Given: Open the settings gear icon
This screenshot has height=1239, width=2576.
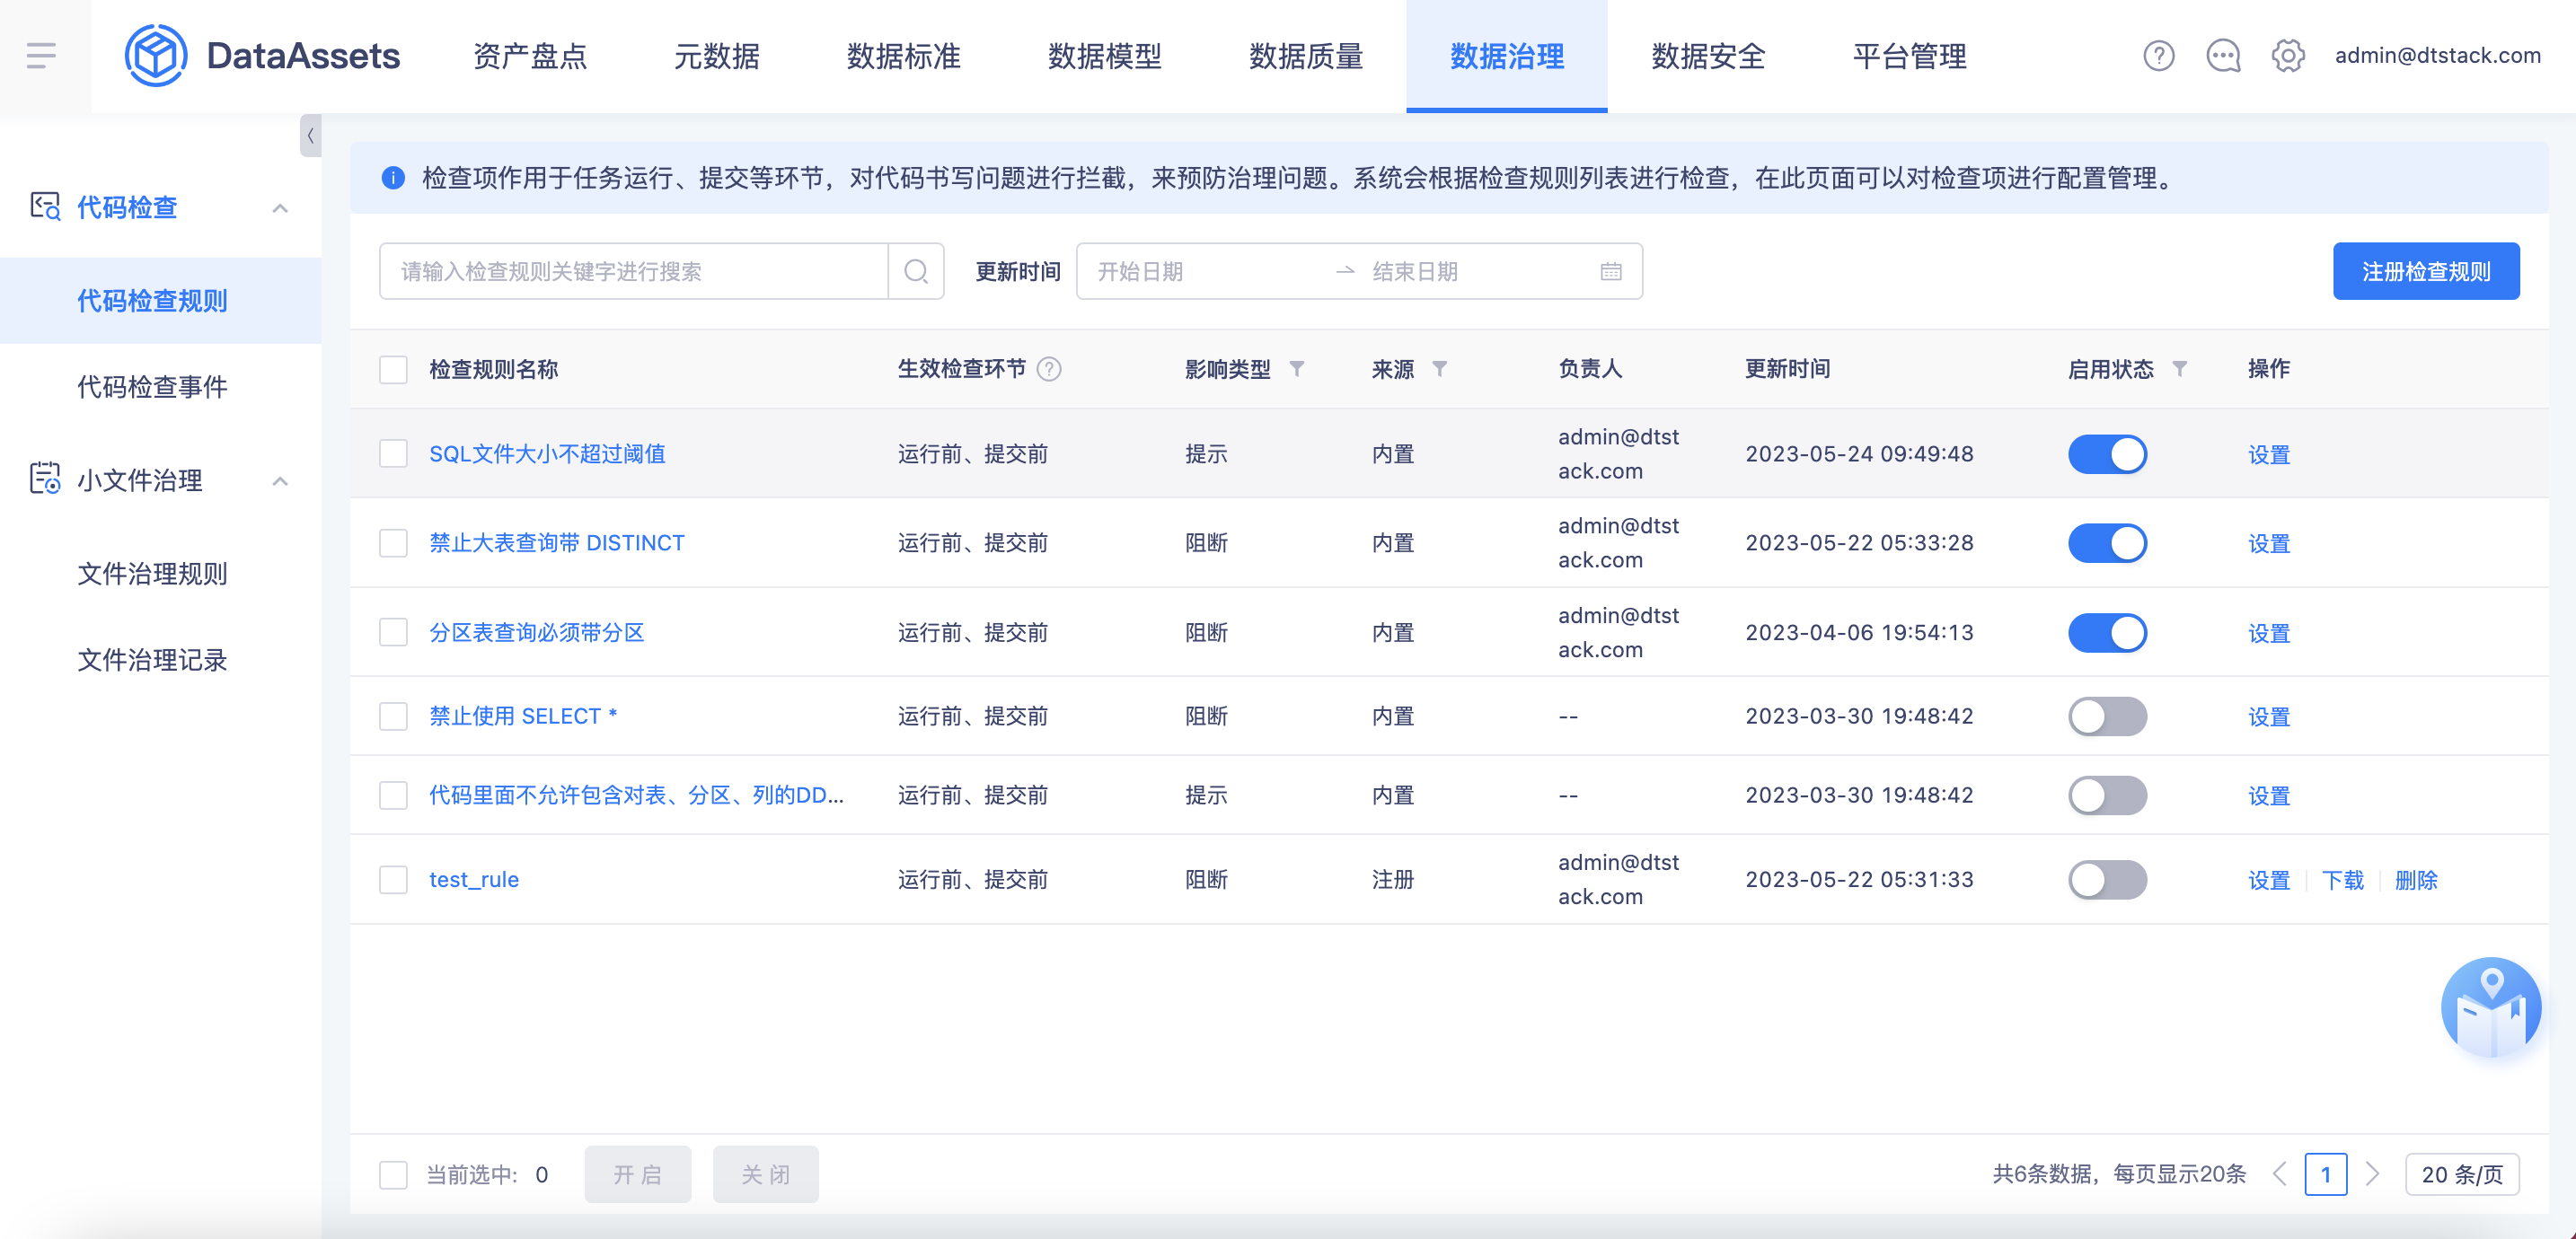Looking at the screenshot, I should pos(2288,56).
